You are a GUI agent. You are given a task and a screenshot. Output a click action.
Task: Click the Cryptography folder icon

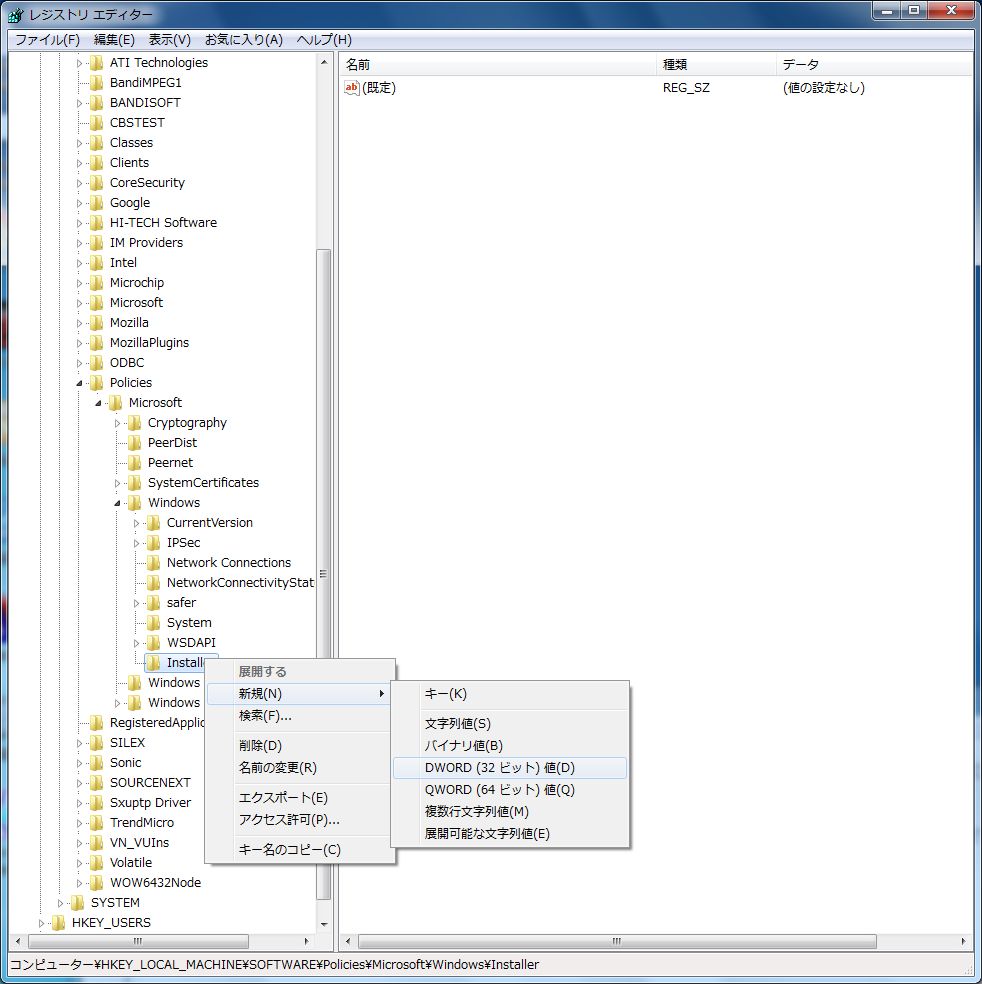(x=134, y=423)
